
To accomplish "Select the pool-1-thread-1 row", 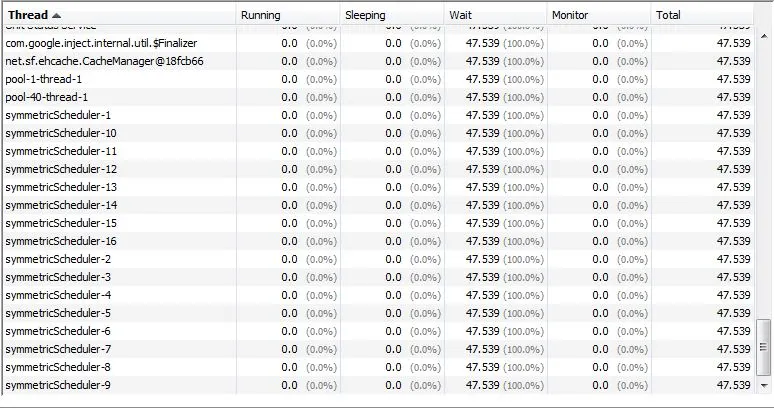I will (44, 79).
